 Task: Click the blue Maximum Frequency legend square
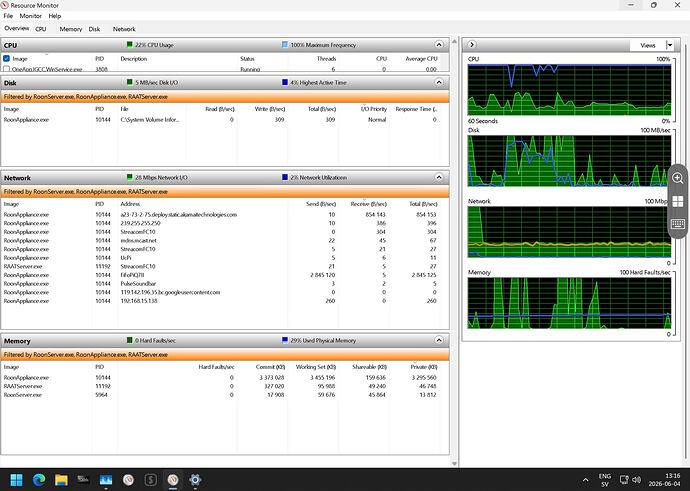click(285, 44)
